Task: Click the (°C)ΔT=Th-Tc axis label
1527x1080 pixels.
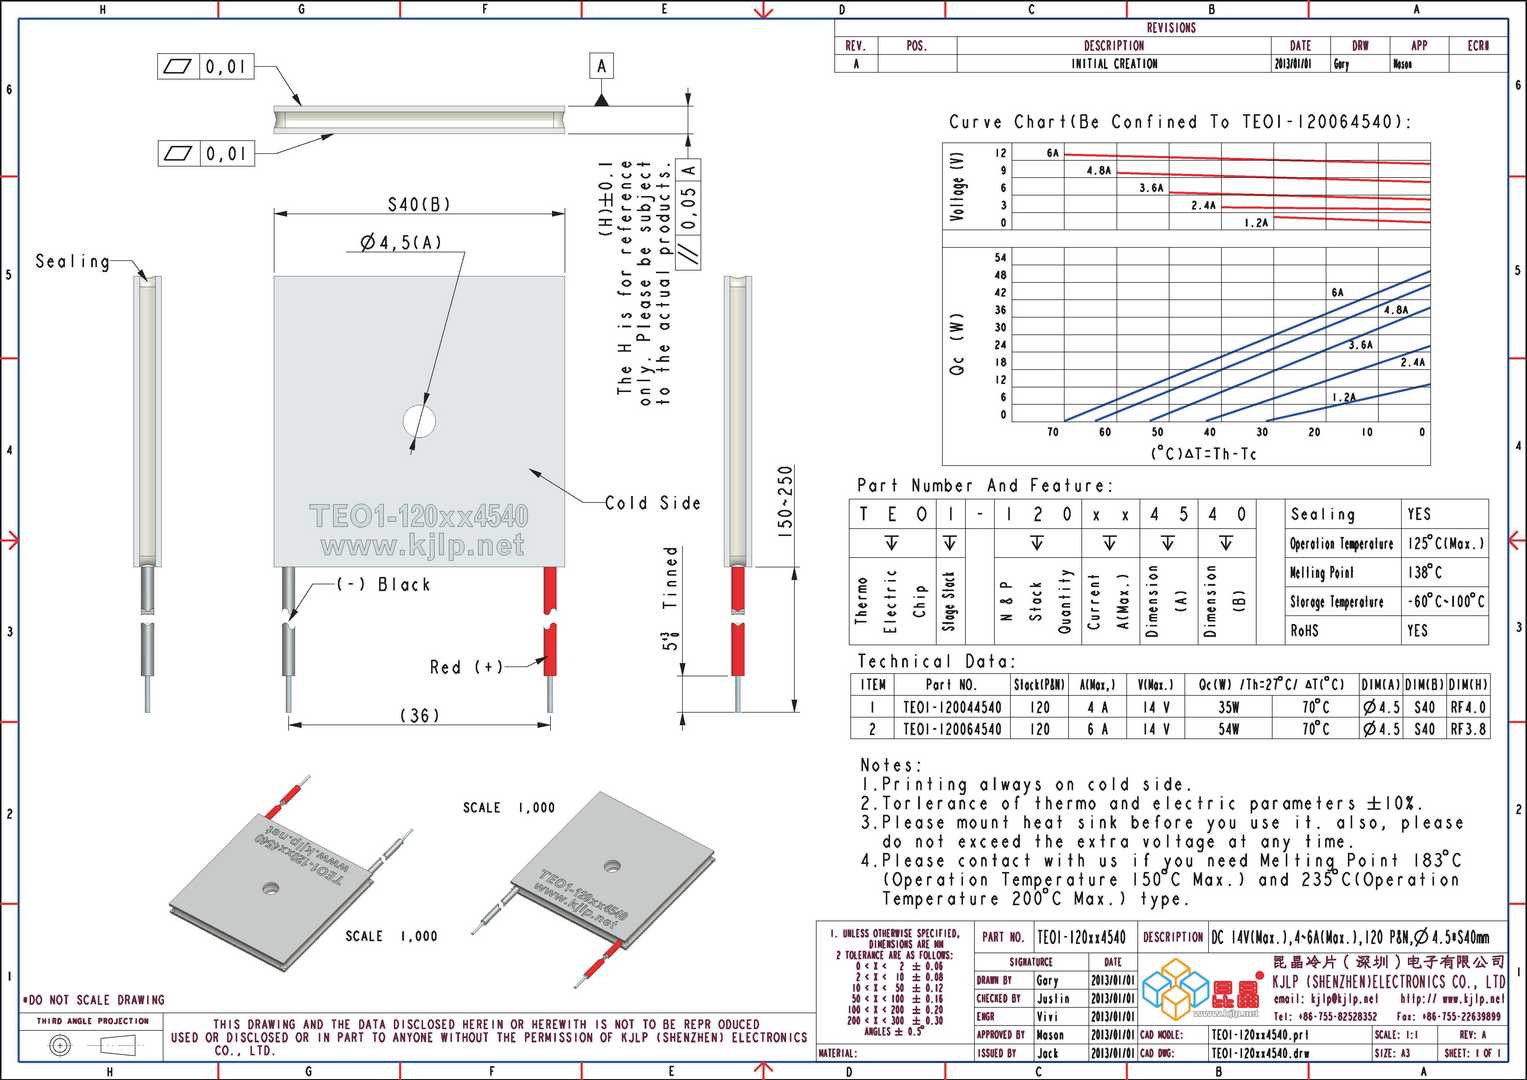Action: [1203, 453]
